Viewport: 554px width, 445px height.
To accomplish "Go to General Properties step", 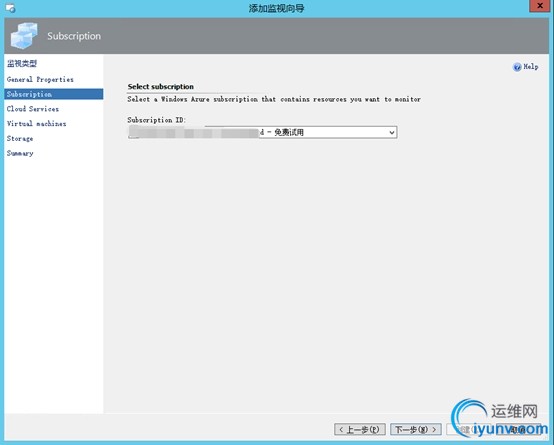I will pos(40,80).
